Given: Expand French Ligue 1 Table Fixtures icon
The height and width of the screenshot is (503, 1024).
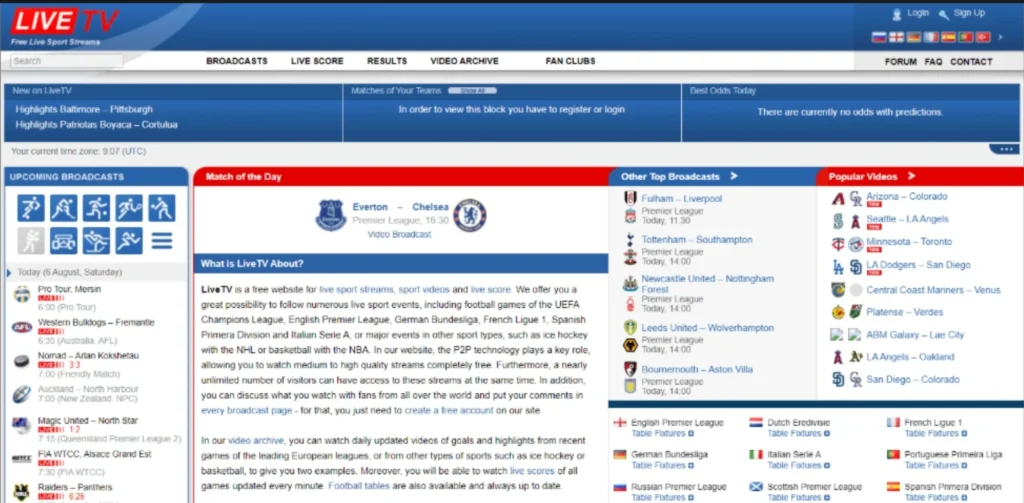Looking at the screenshot, I should point(964,434).
